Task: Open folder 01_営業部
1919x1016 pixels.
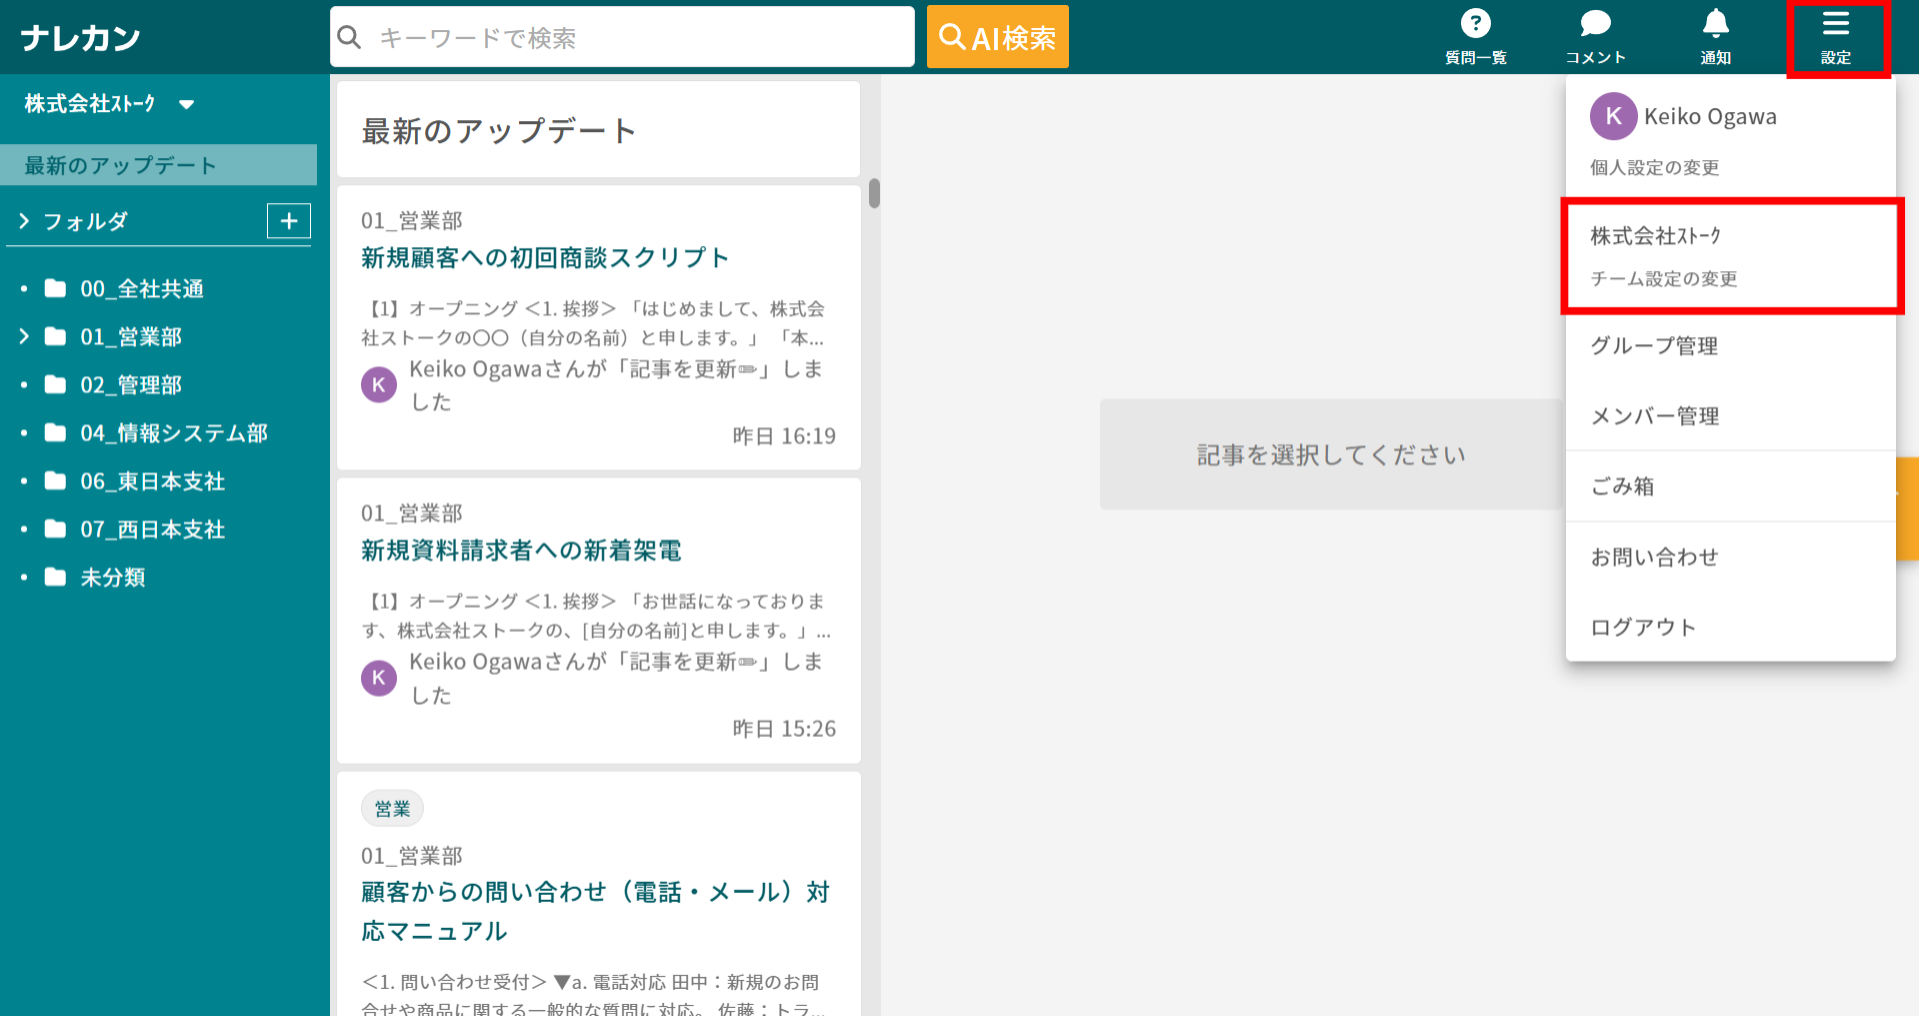Action: (131, 337)
